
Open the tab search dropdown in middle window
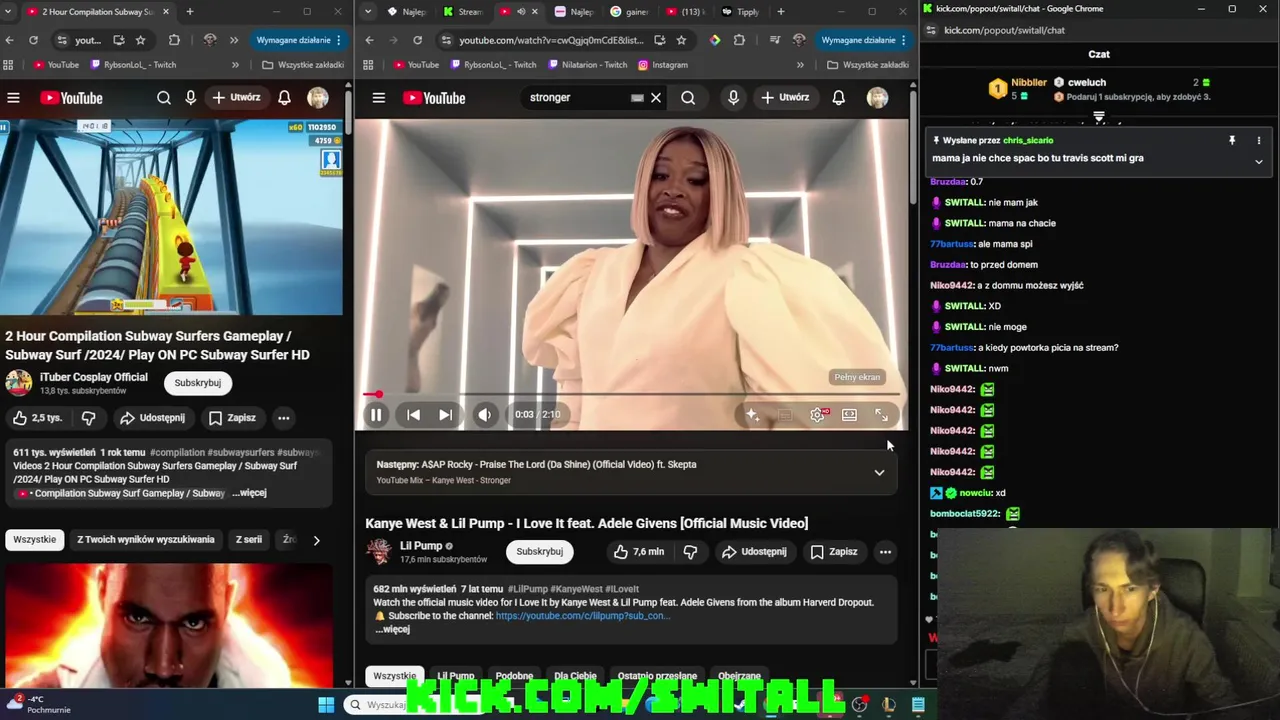368,12
